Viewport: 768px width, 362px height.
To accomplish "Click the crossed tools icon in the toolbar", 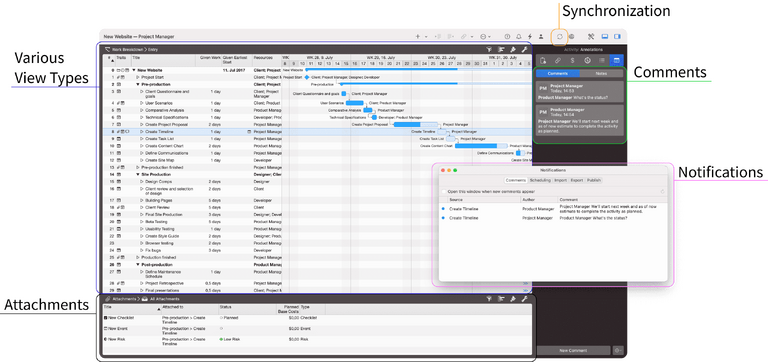I will click(x=591, y=37).
